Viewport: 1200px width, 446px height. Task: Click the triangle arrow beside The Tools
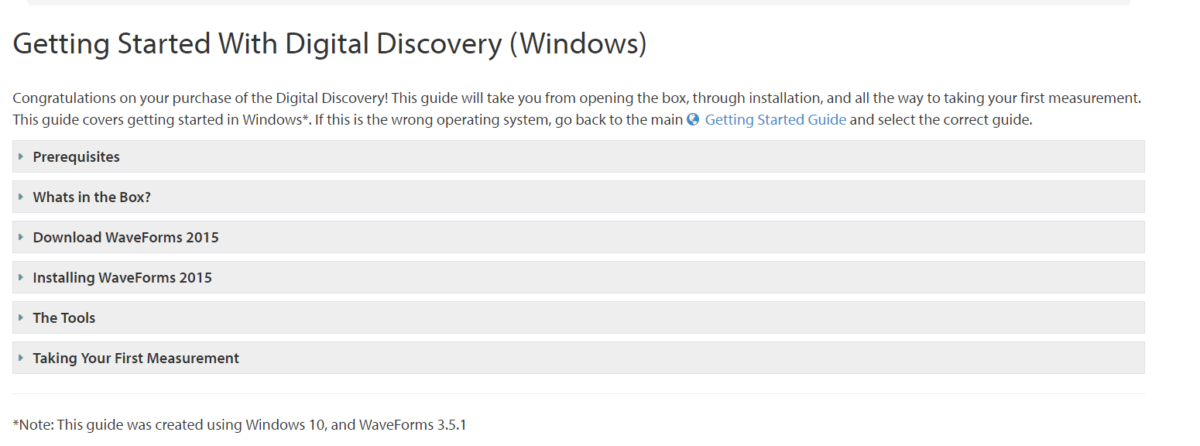(x=21, y=317)
